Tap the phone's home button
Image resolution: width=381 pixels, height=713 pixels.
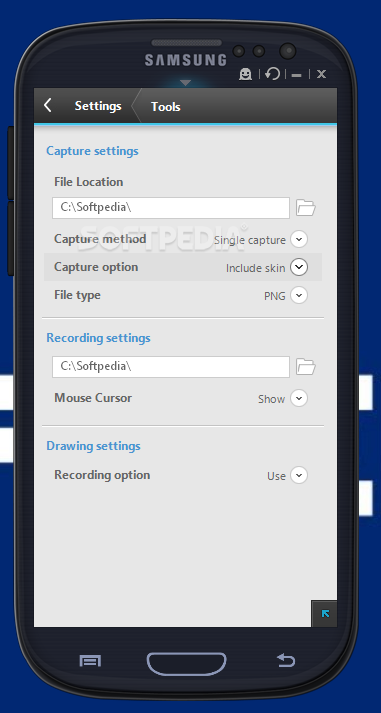coord(186,664)
